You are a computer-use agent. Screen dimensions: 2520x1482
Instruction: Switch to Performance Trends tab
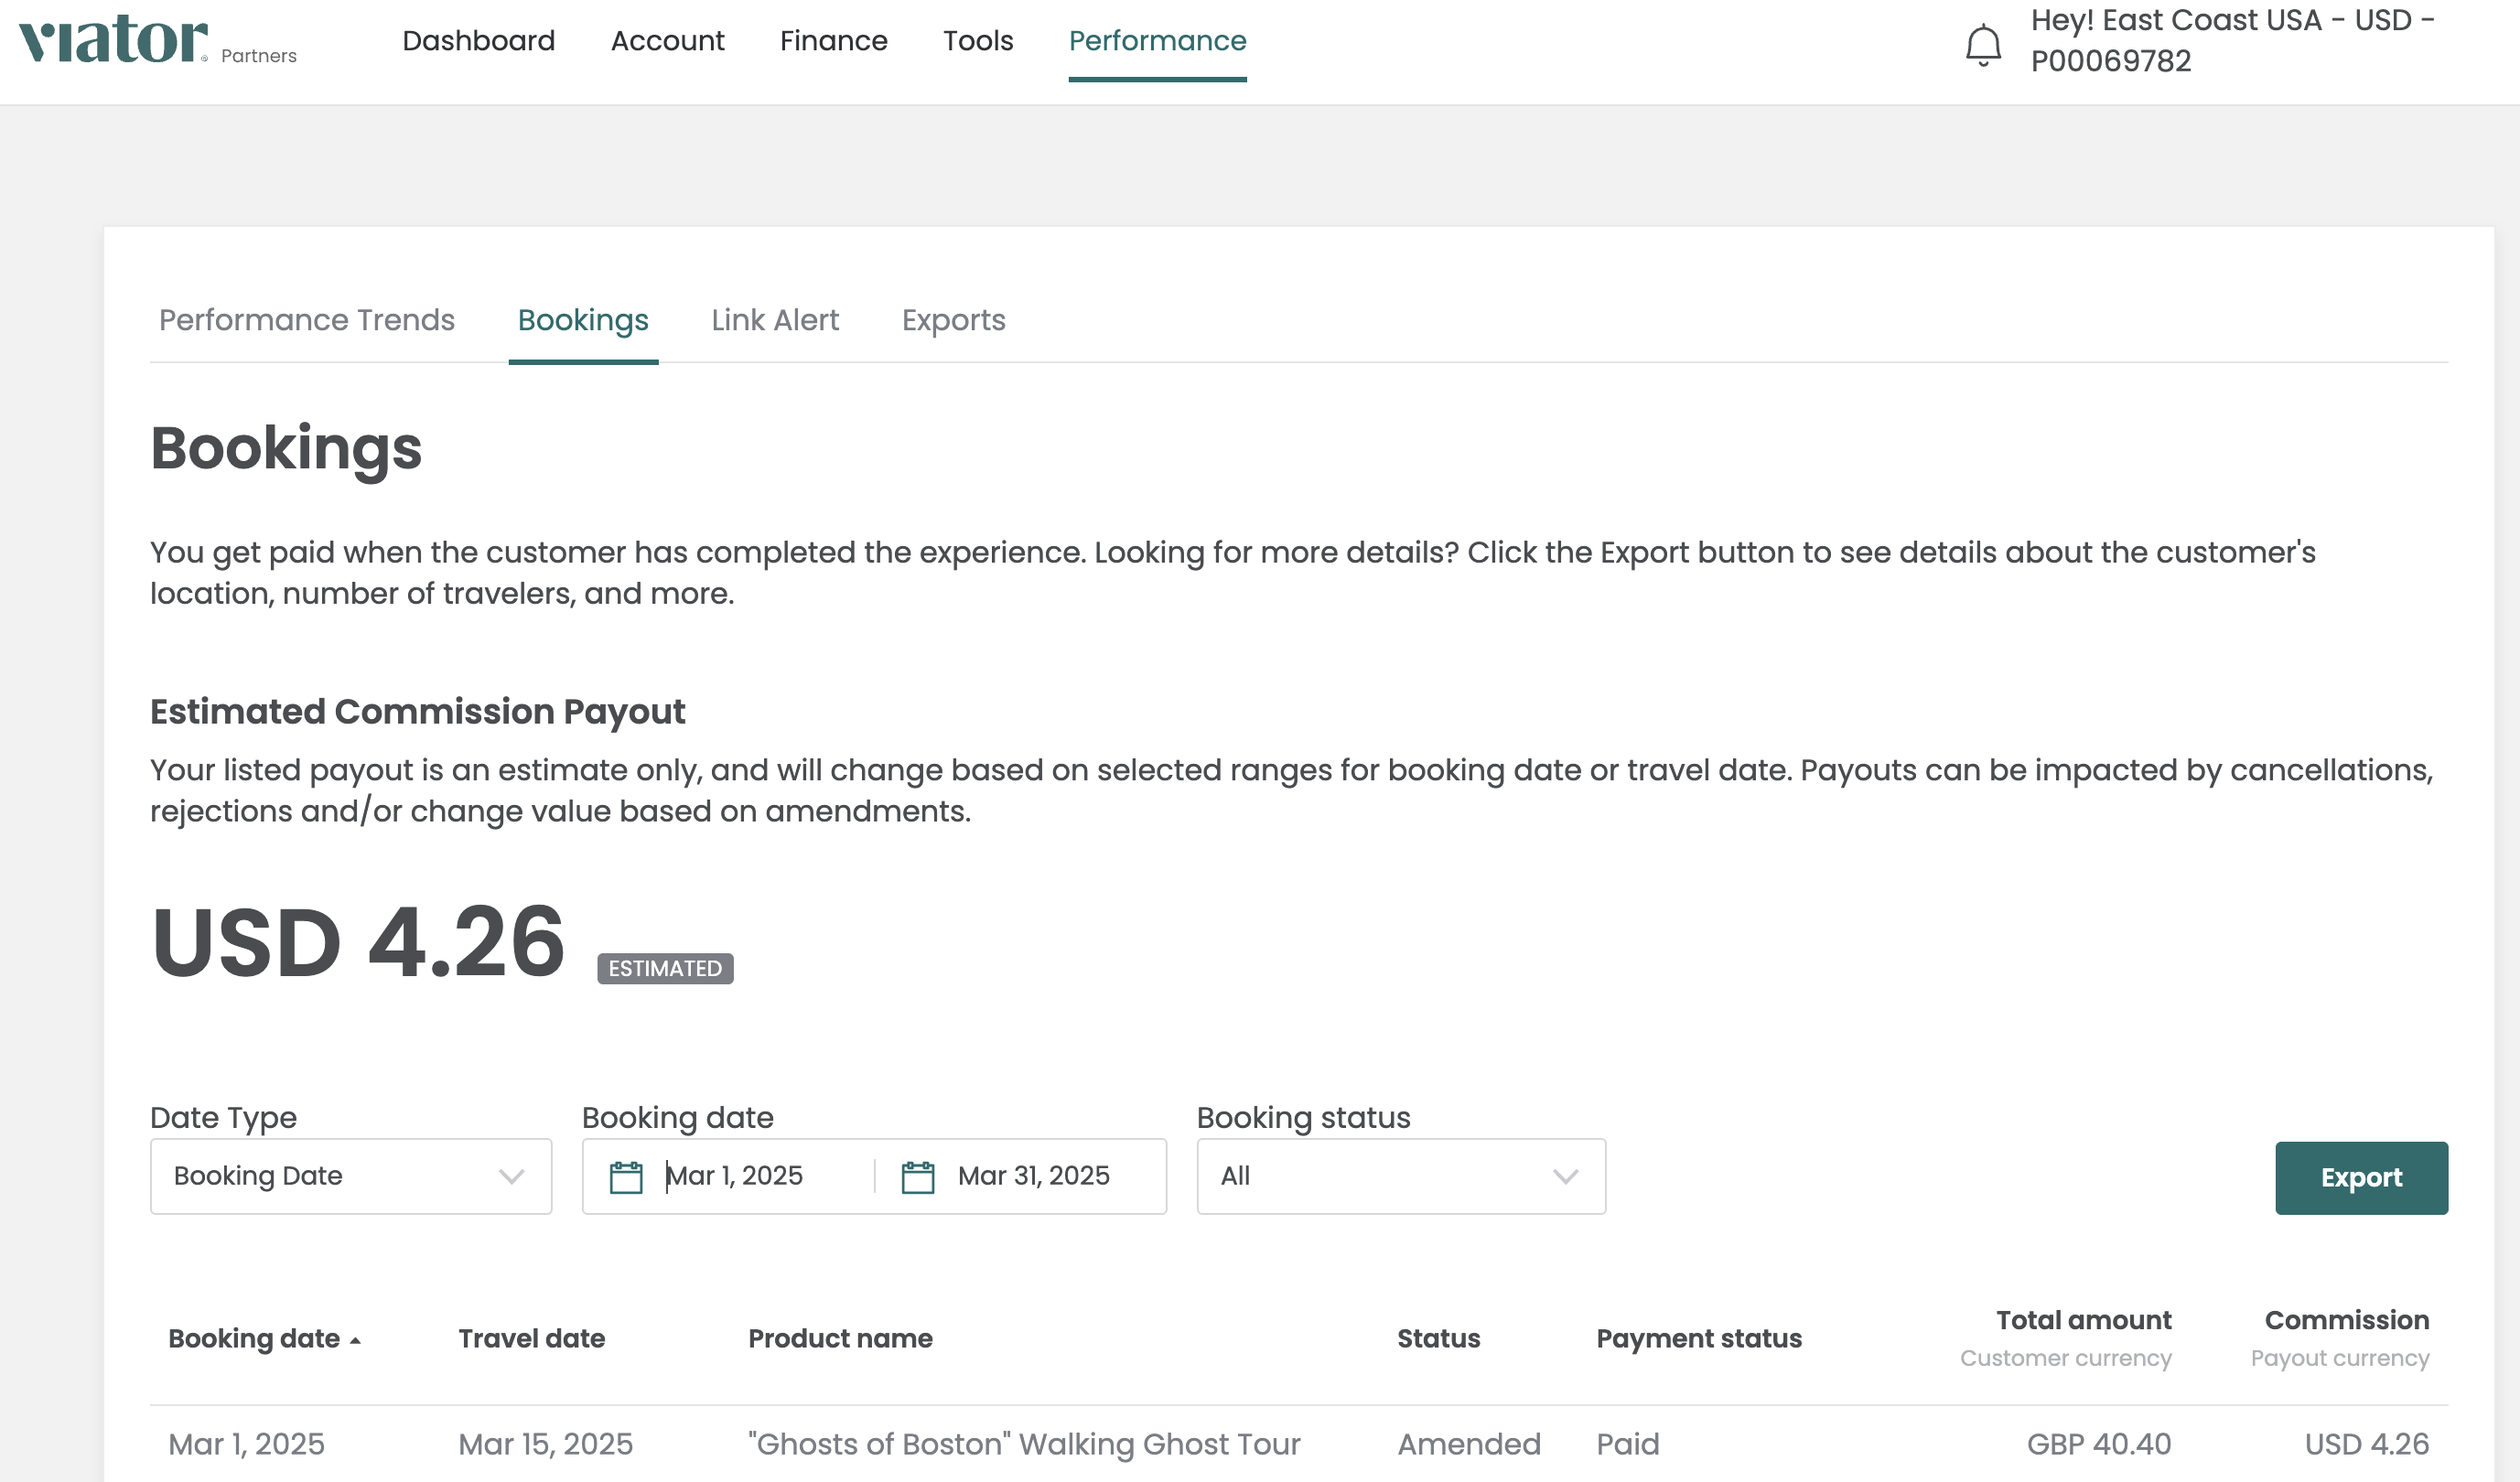point(306,320)
